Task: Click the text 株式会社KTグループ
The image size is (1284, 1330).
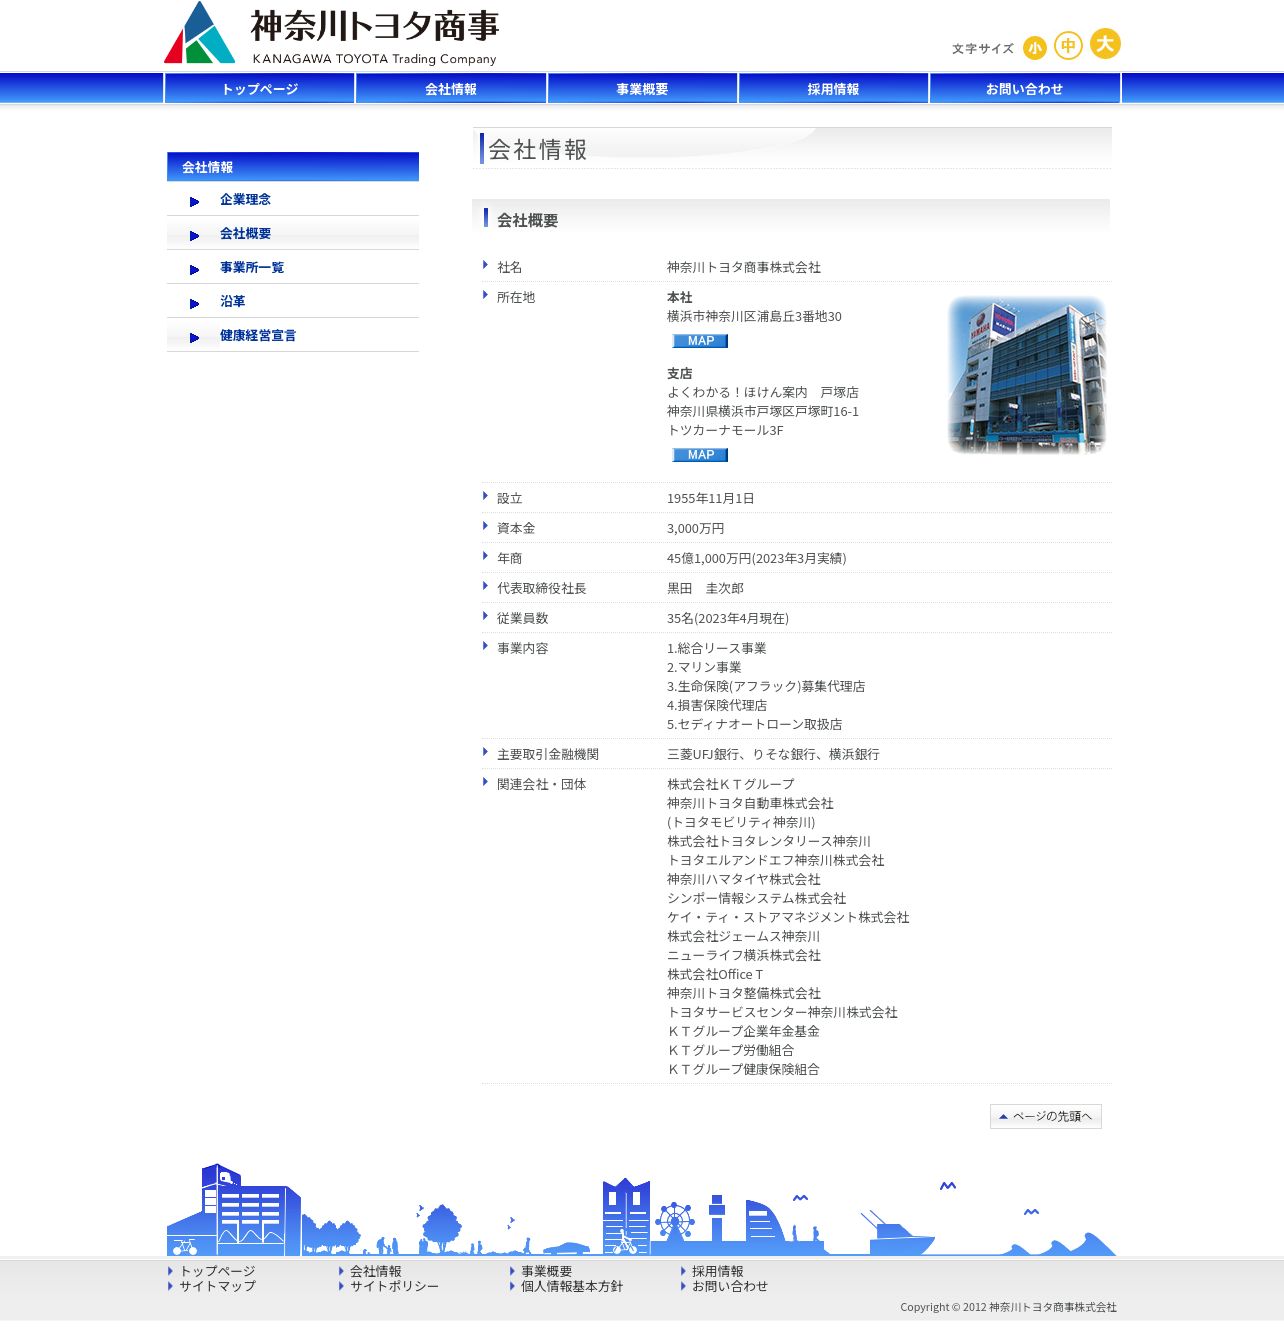Action: point(731,785)
